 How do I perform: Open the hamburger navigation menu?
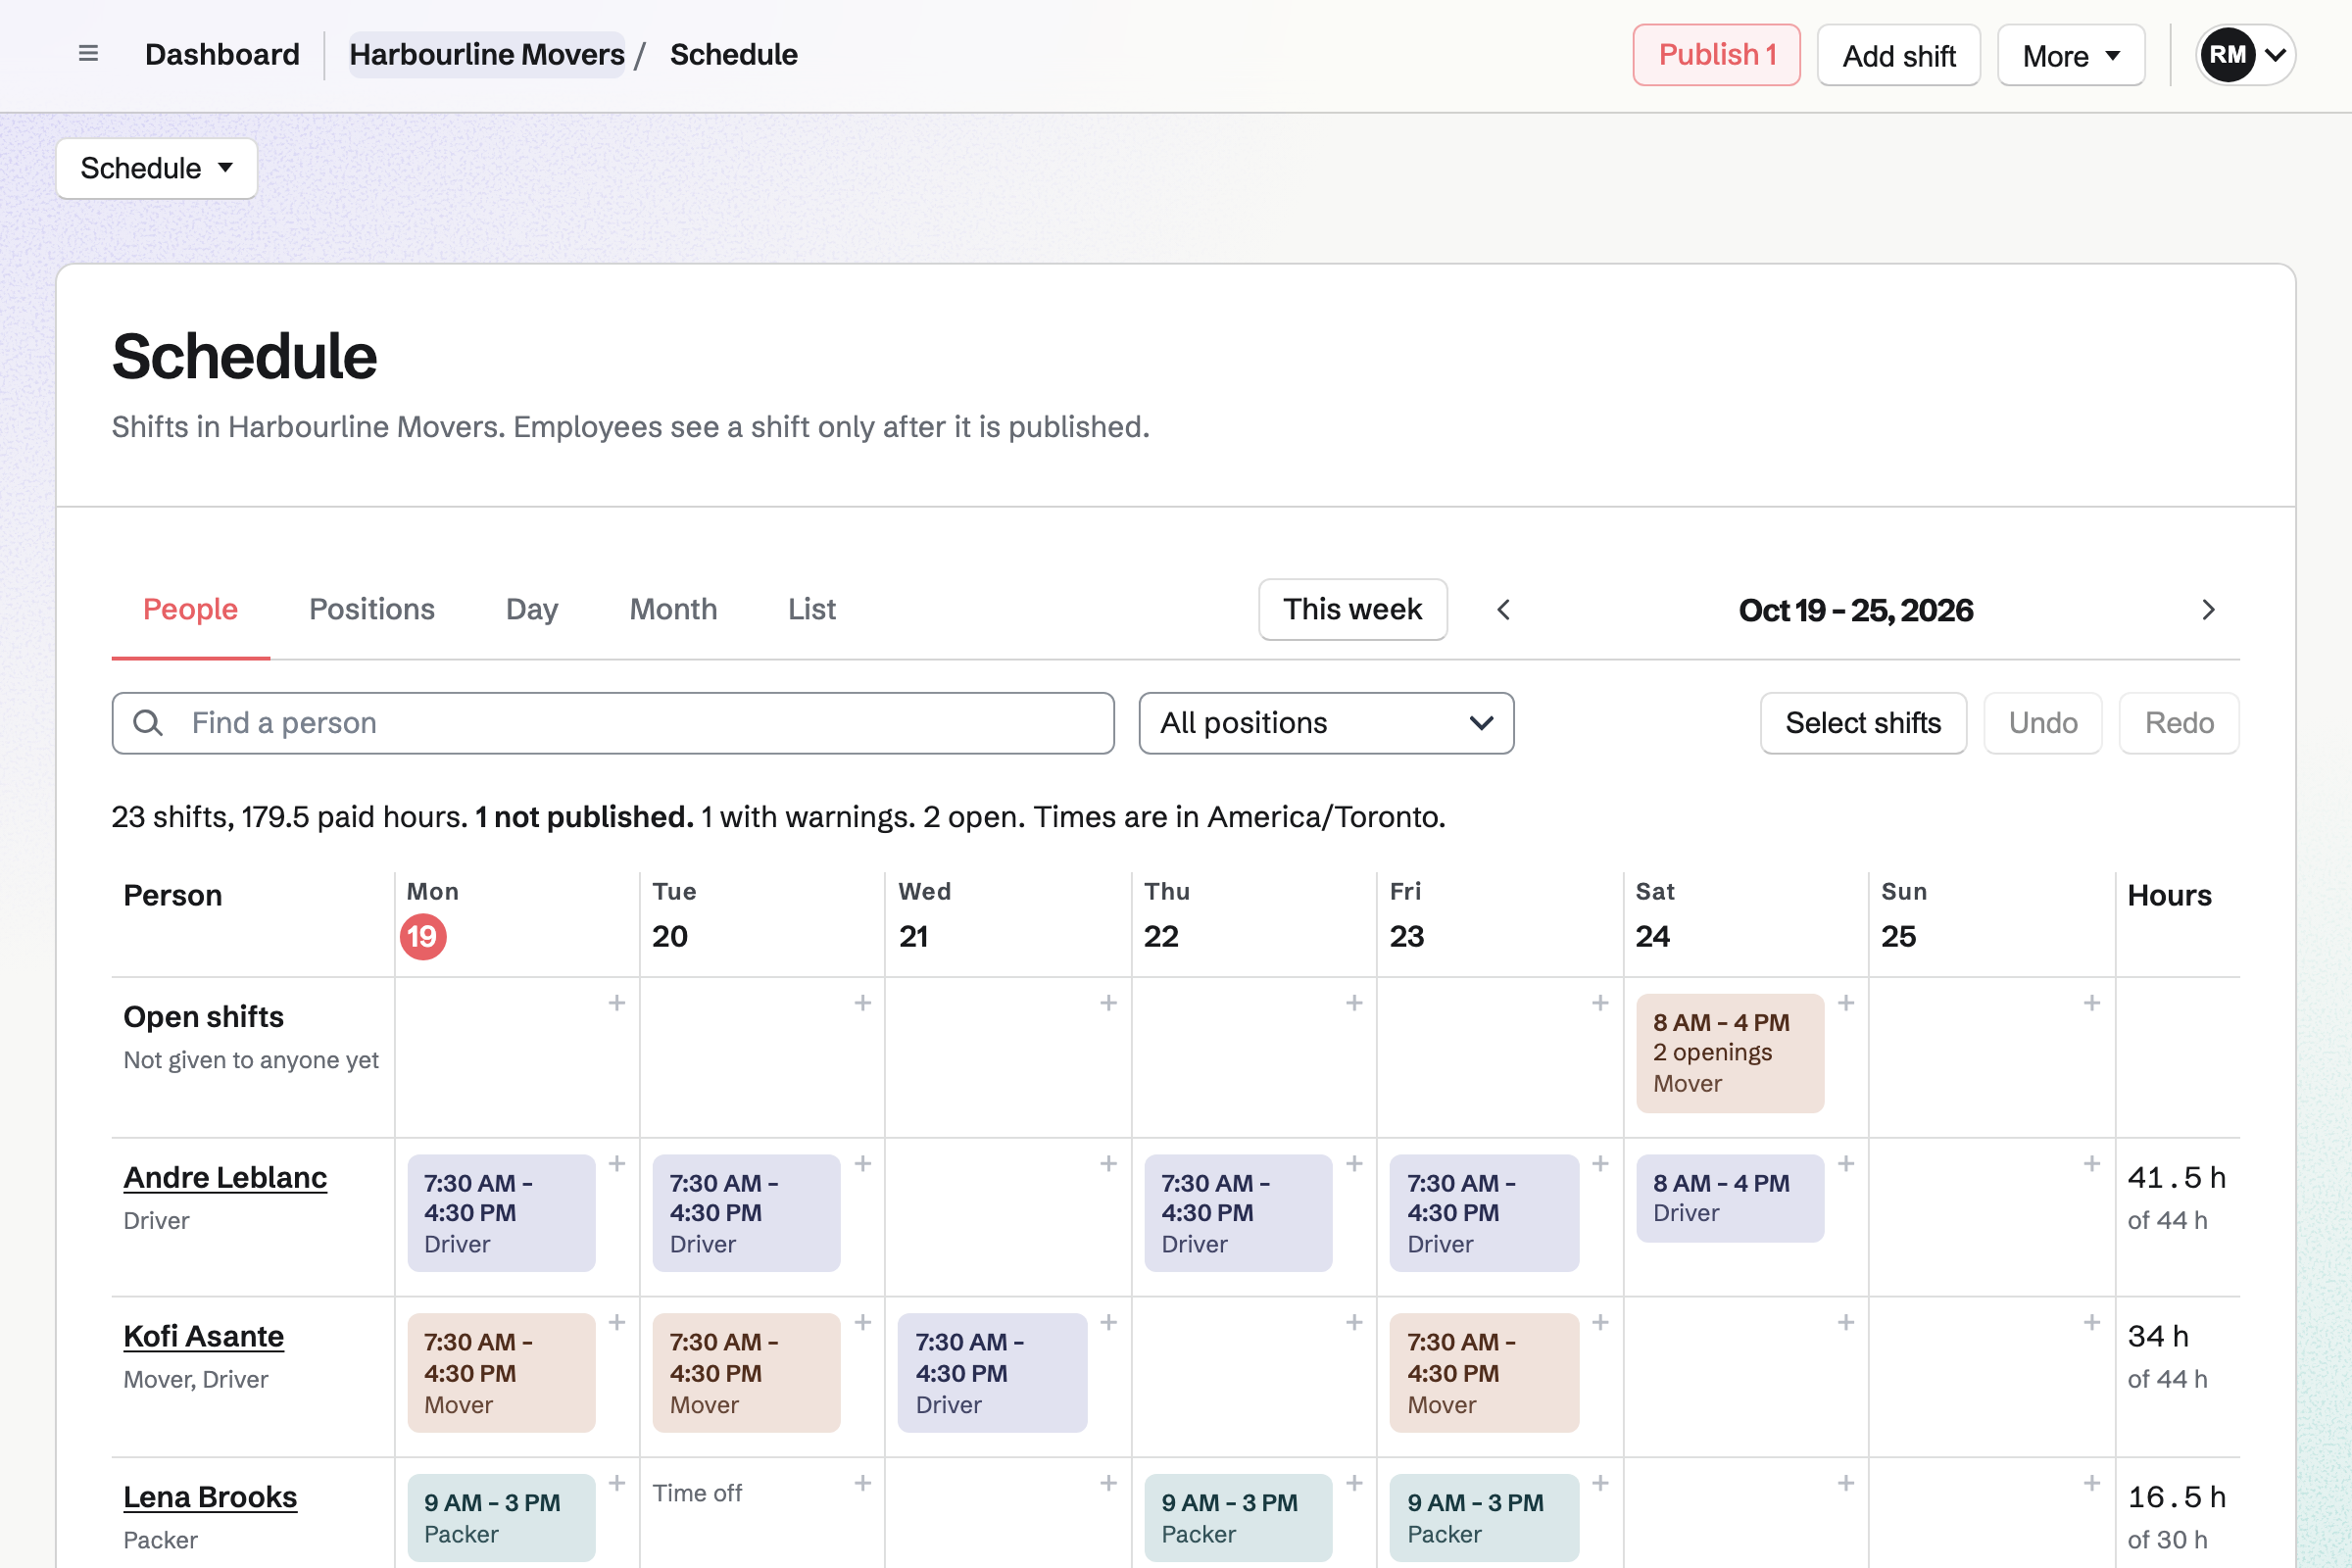(88, 54)
